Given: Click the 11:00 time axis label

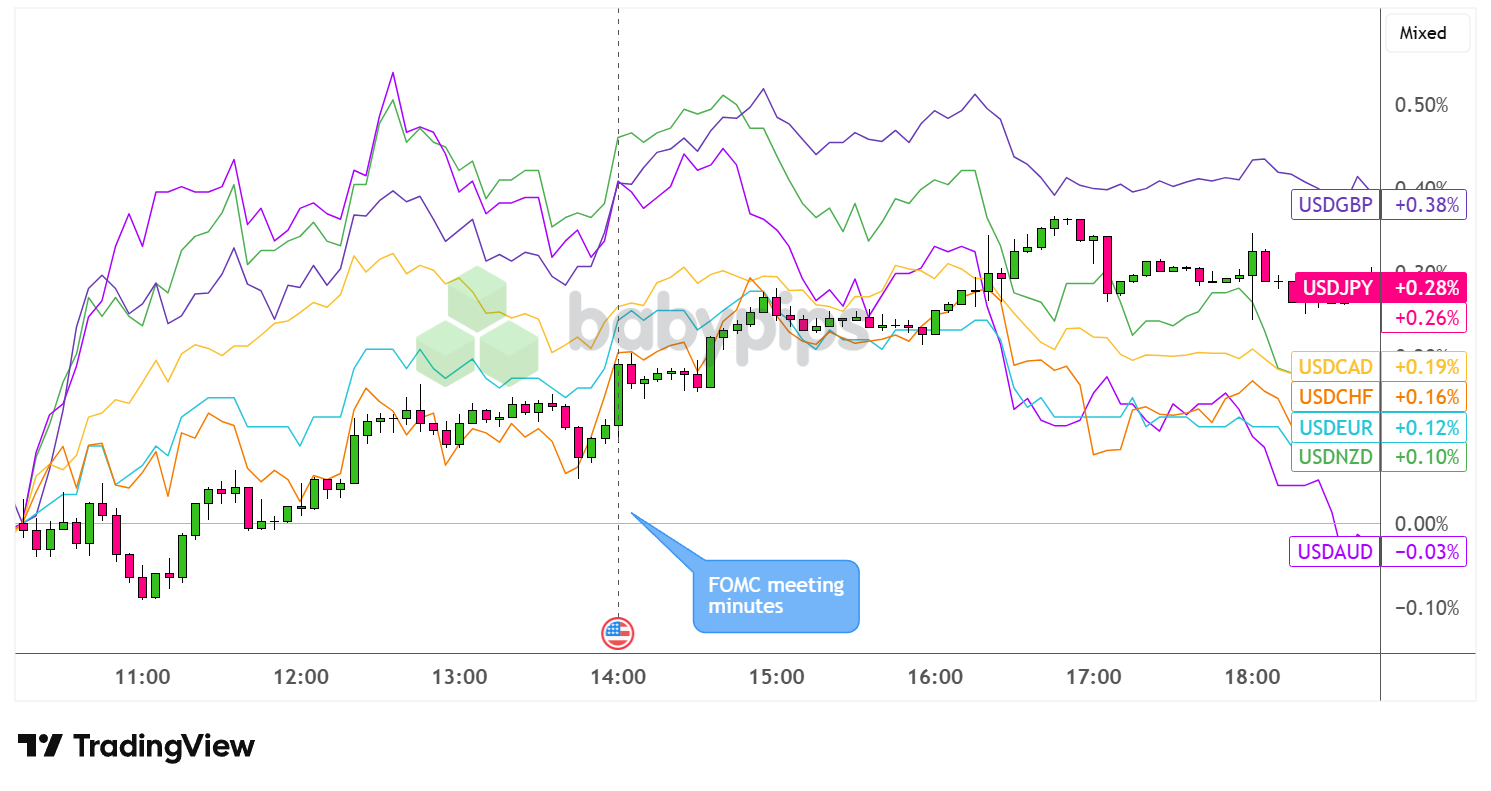Looking at the screenshot, I should point(142,677).
